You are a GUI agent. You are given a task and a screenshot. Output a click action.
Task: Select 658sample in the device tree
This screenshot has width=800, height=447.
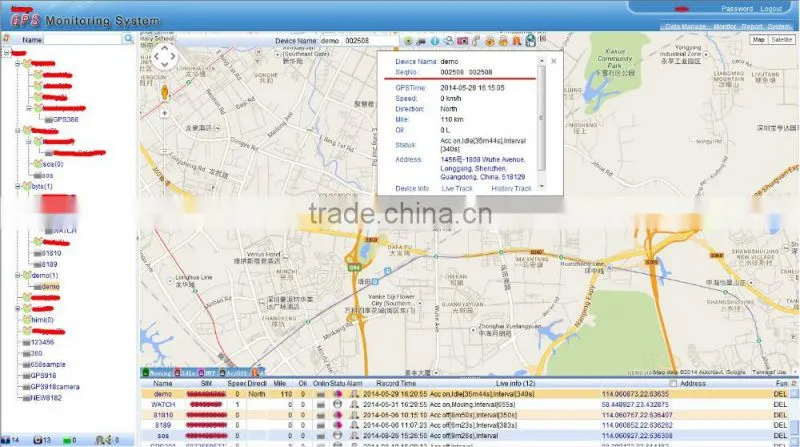click(x=47, y=364)
